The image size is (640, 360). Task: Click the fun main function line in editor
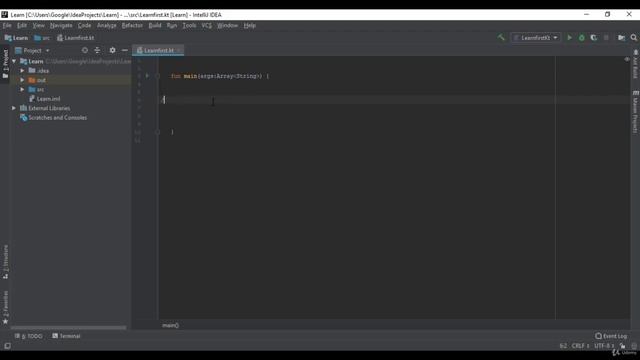coord(220,76)
